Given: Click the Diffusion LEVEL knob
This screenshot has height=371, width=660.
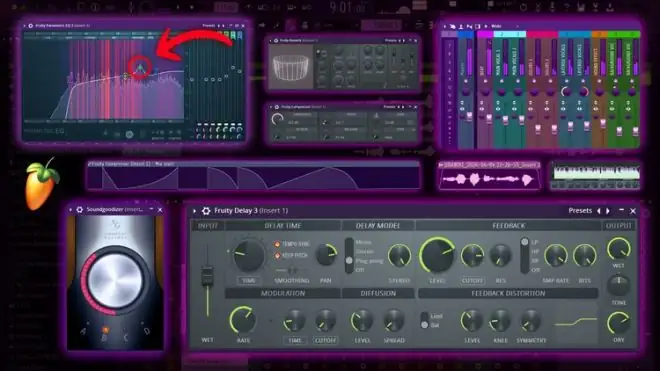Looking at the screenshot, I should (362, 321).
